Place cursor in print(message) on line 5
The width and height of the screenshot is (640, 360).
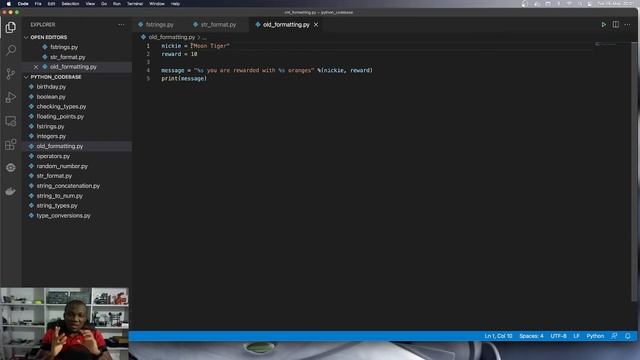pos(184,78)
